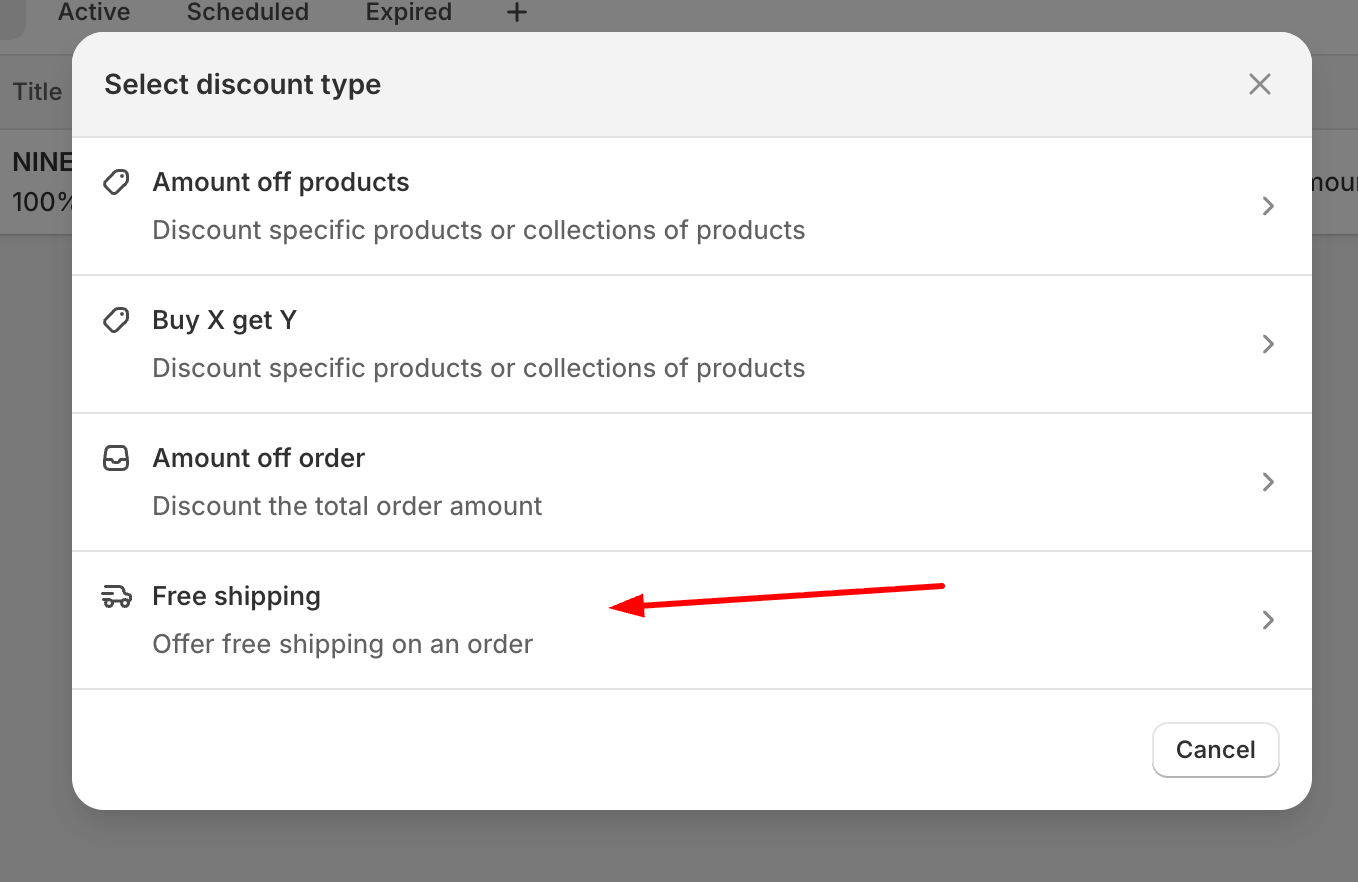Switch to the Active tab

point(94,13)
